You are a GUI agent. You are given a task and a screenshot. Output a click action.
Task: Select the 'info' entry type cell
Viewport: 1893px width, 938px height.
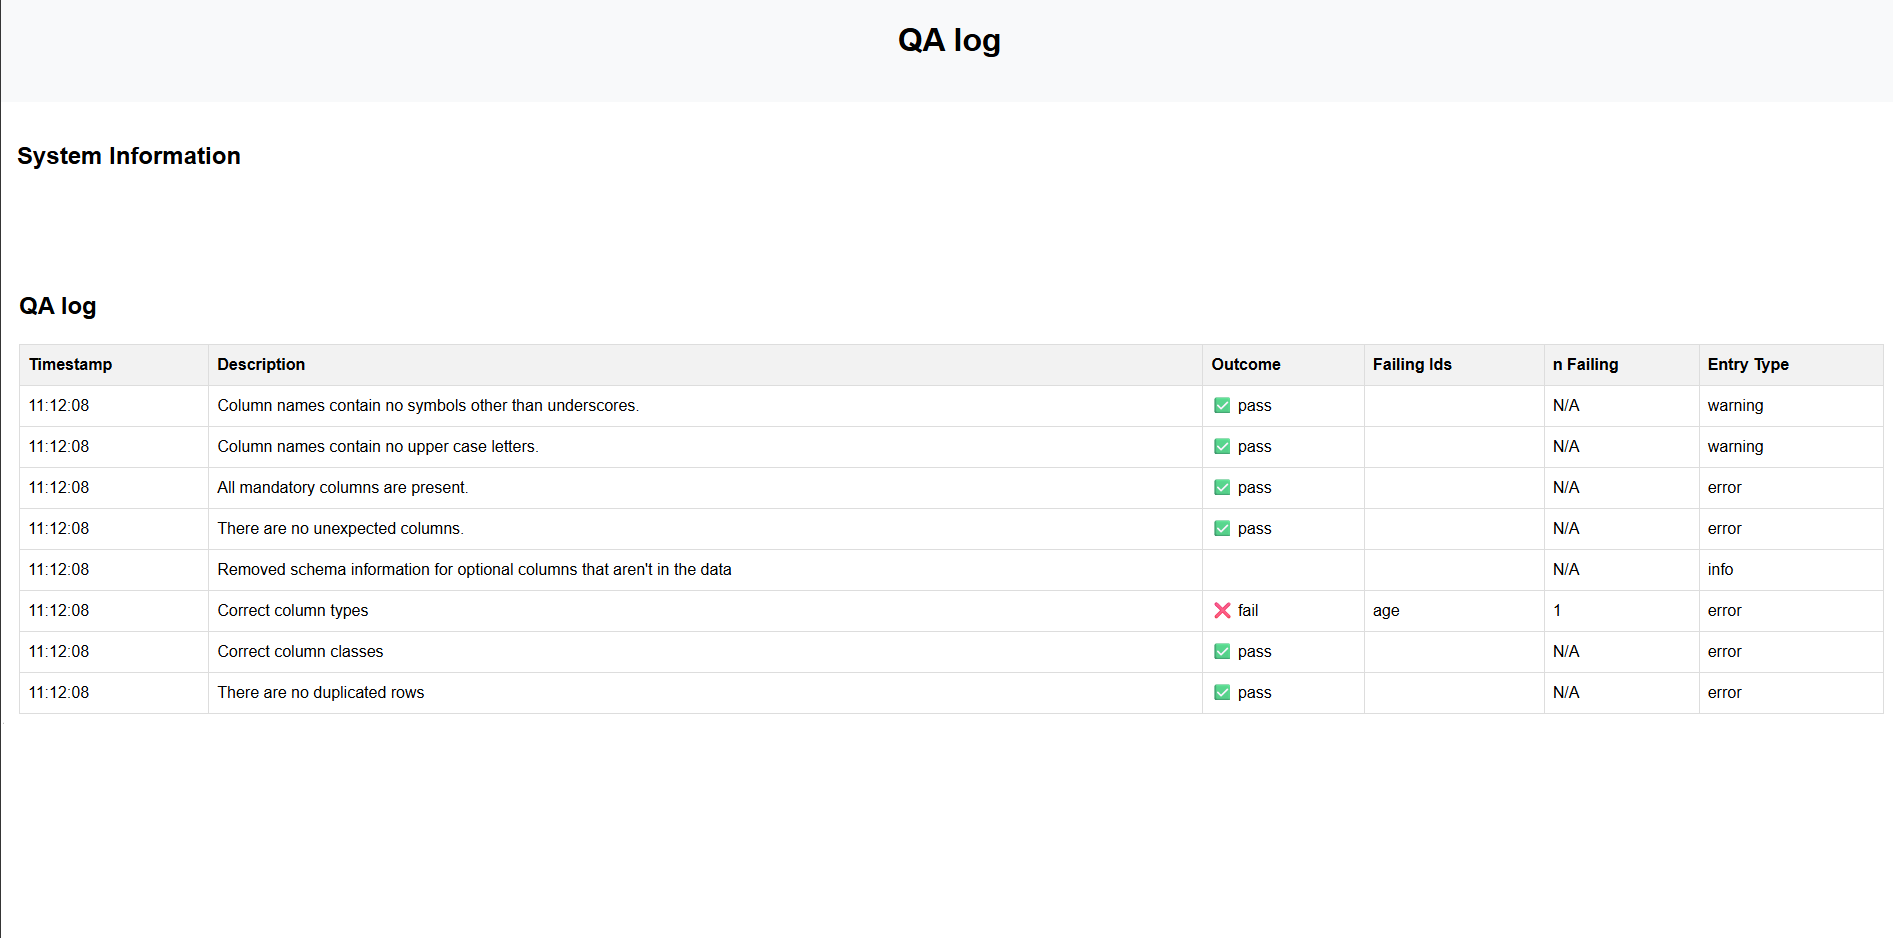coord(1721,569)
